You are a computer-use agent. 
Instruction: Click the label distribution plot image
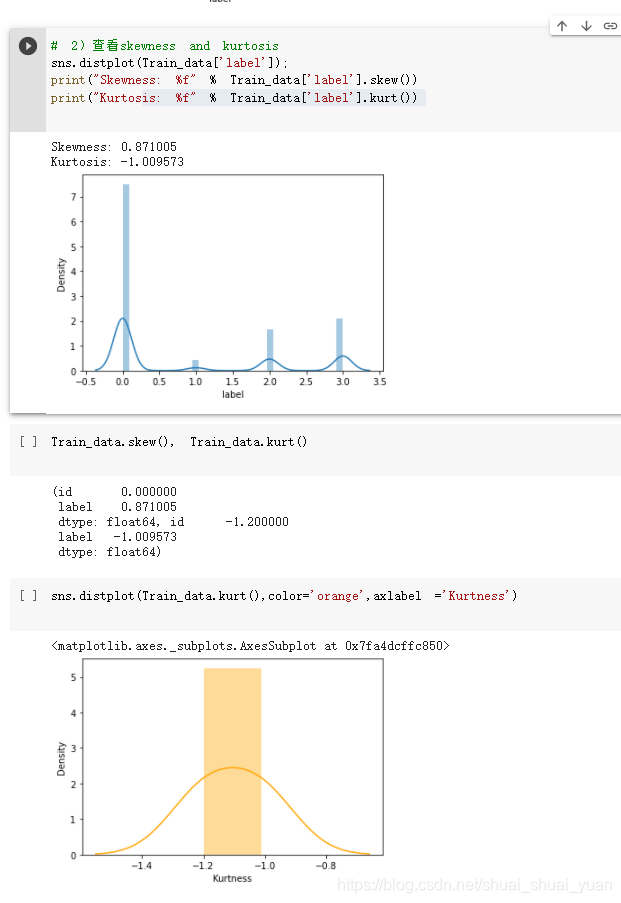click(219, 286)
